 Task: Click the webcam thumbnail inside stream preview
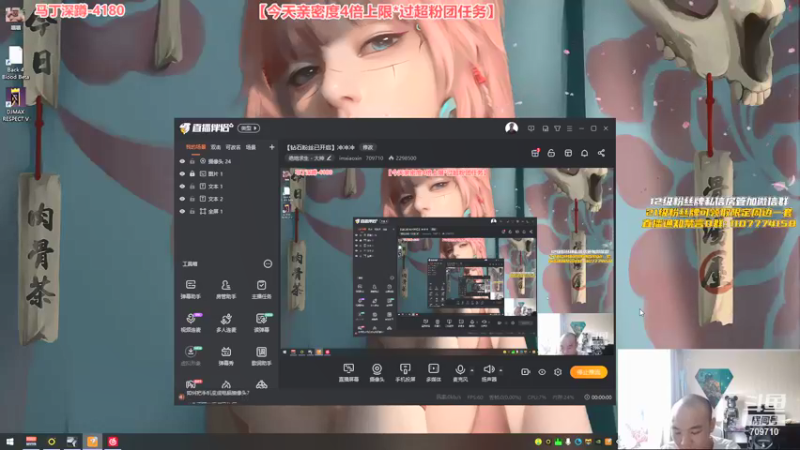point(576,334)
